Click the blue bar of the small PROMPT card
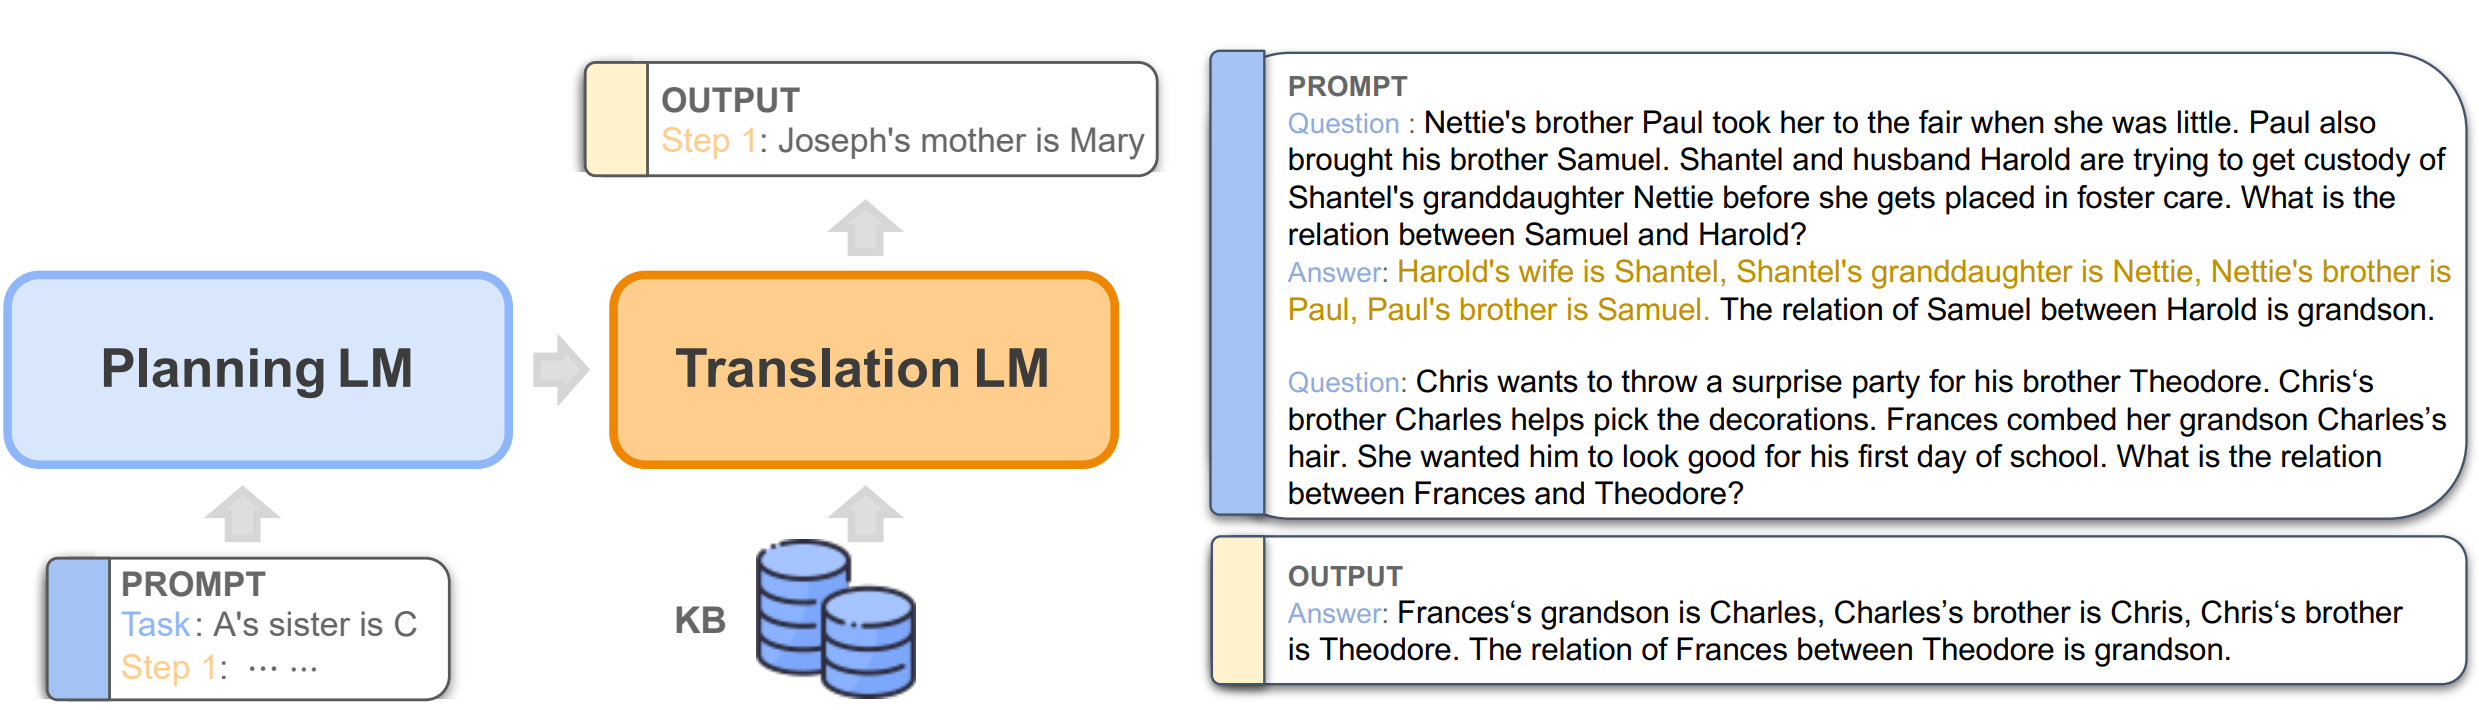2479x710 pixels. [x=79, y=629]
